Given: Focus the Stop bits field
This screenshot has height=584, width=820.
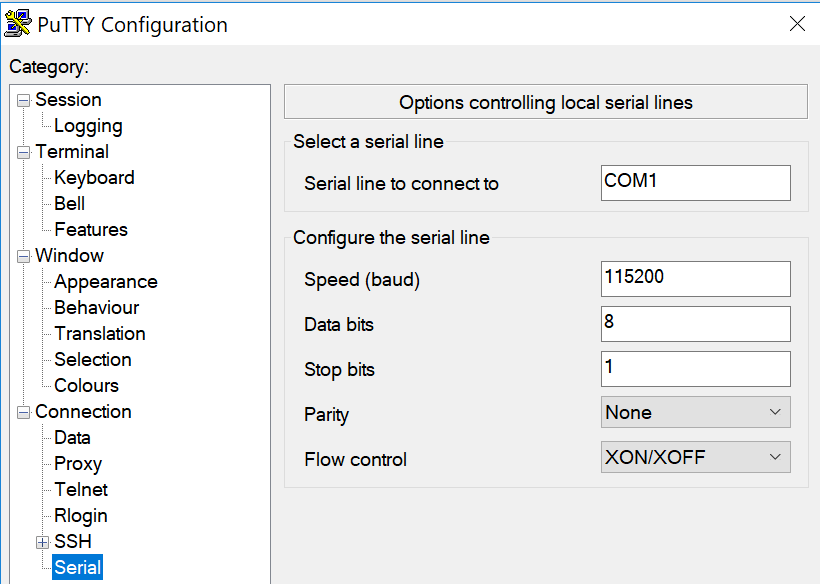Looking at the screenshot, I should coord(696,369).
